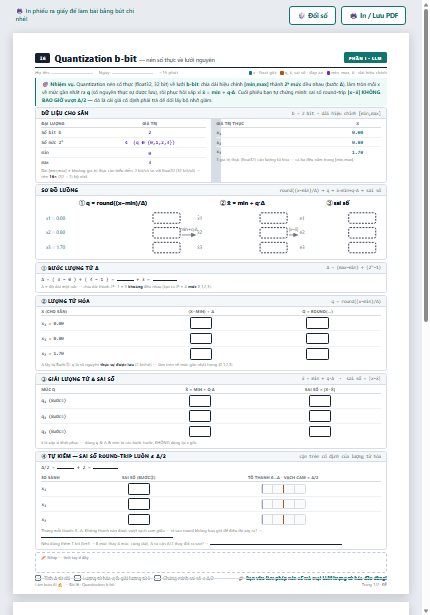
Task: Click the page vertical scrollbar thumb
Action: (x=426, y=165)
